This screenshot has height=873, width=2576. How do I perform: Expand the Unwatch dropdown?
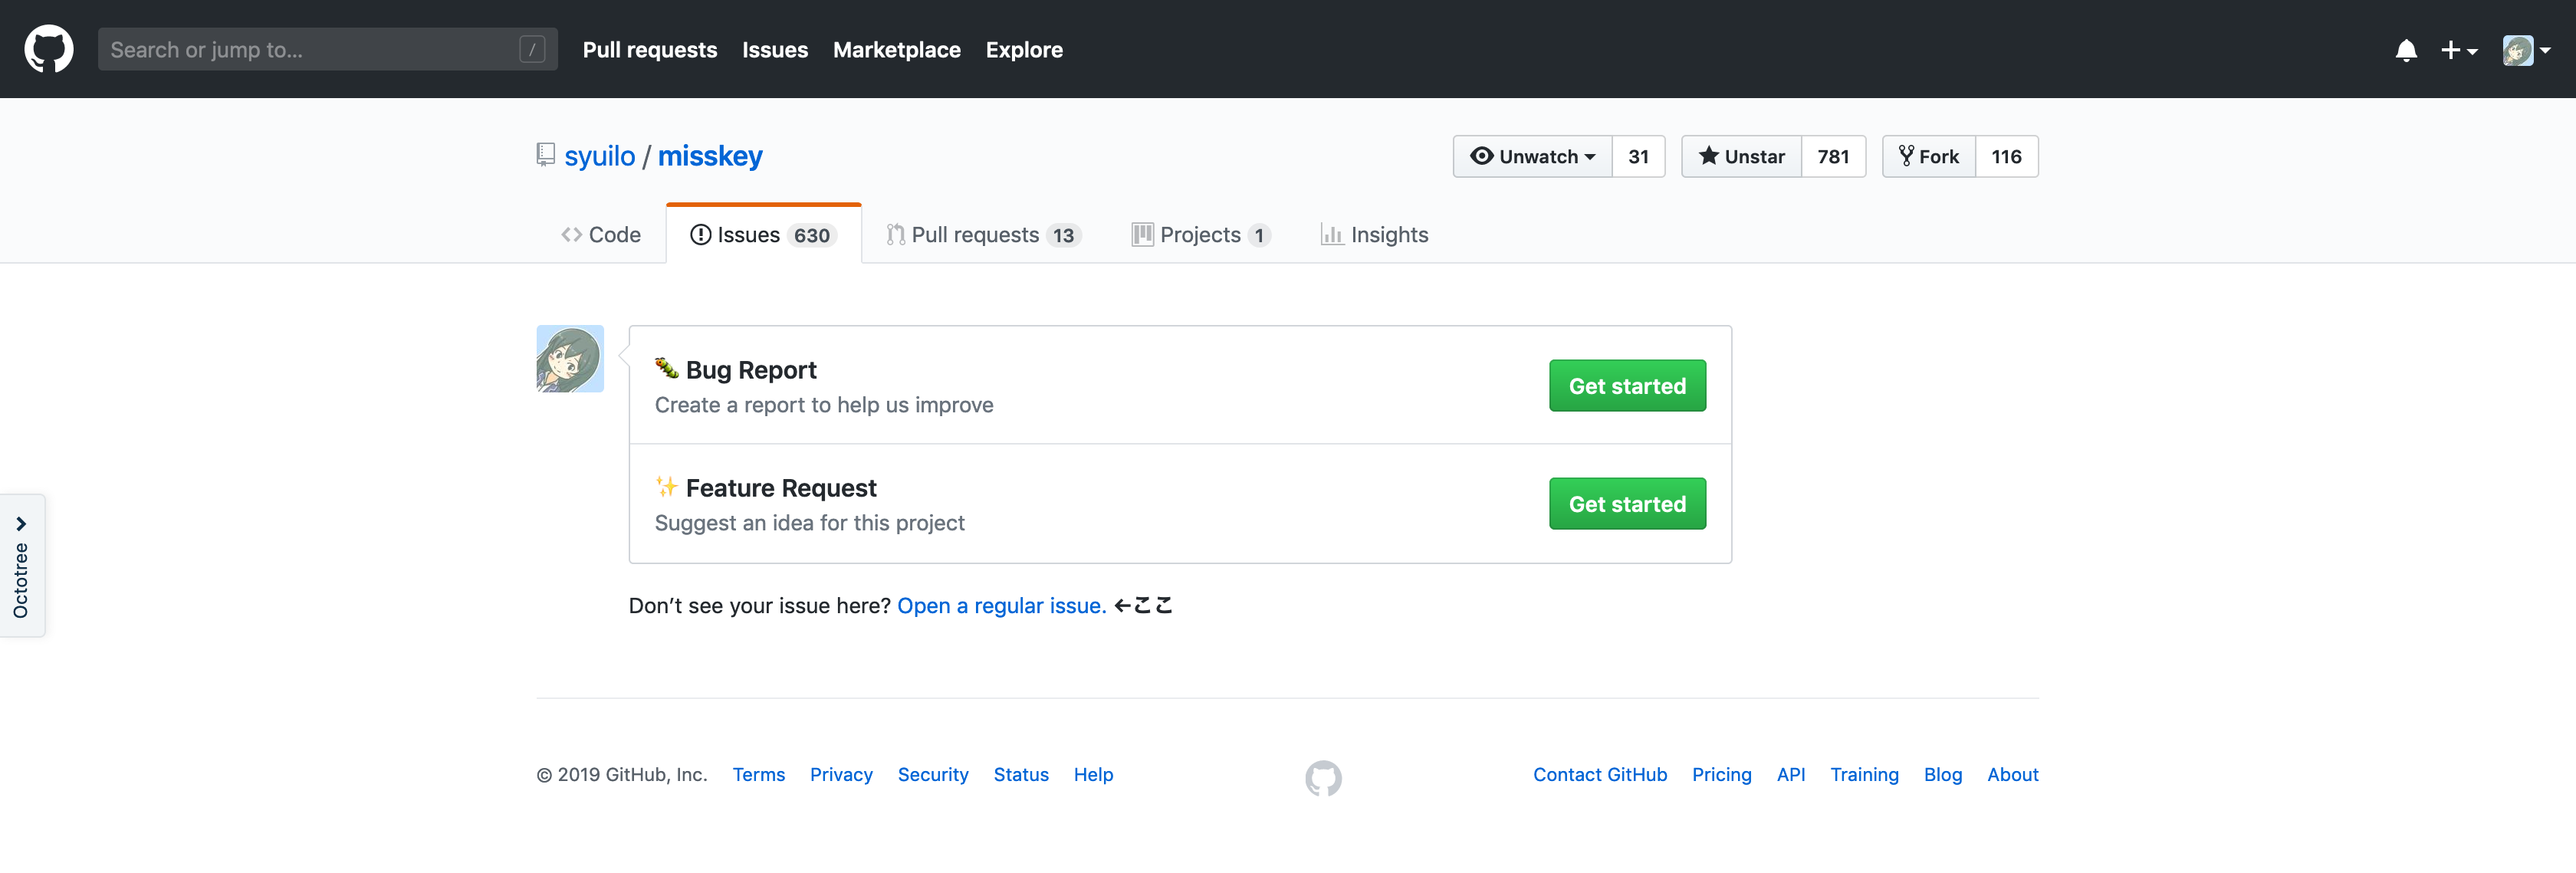[1532, 156]
